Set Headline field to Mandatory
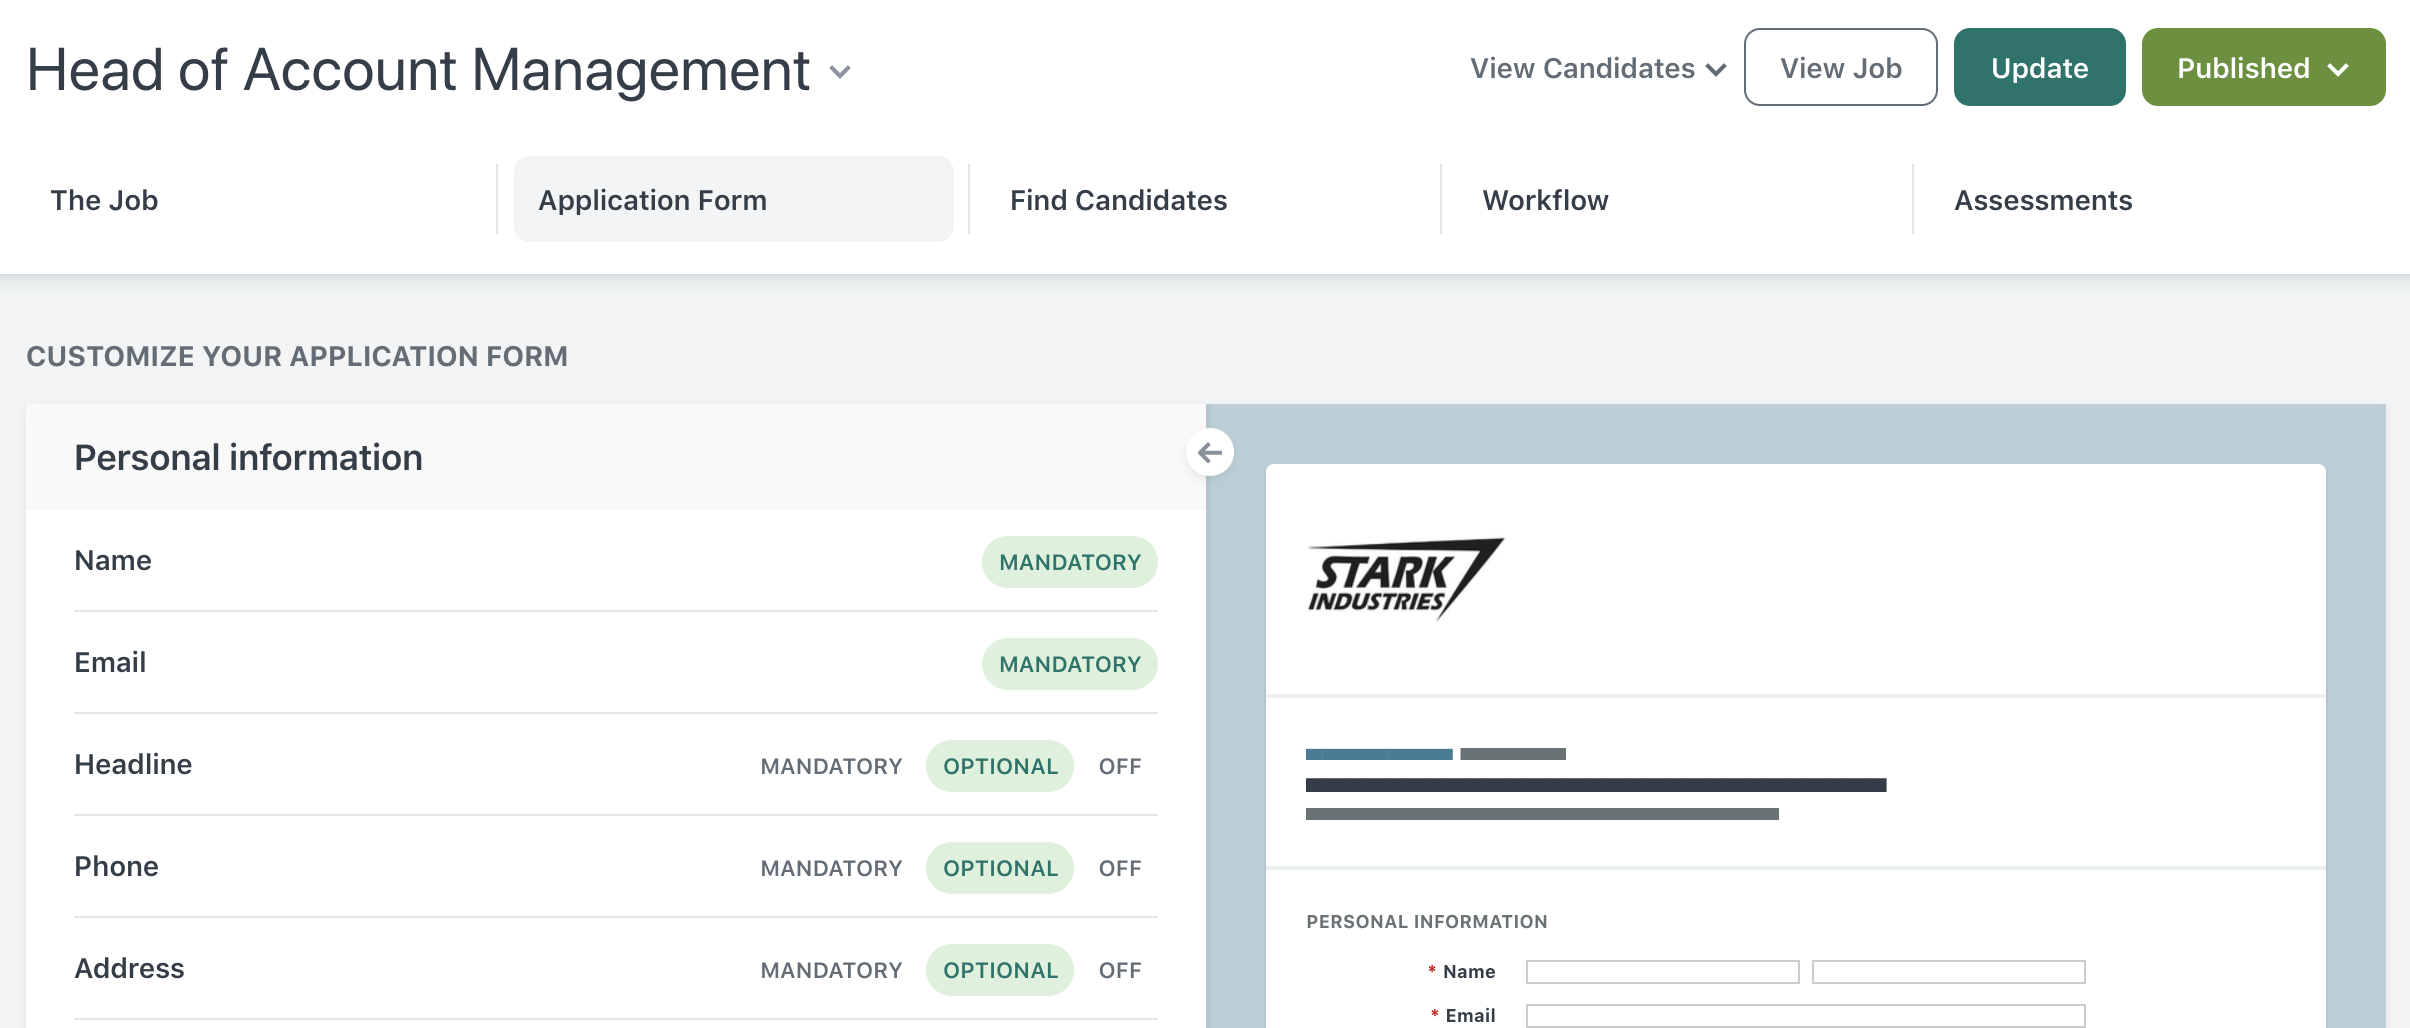Image resolution: width=2410 pixels, height=1028 pixels. (x=831, y=766)
